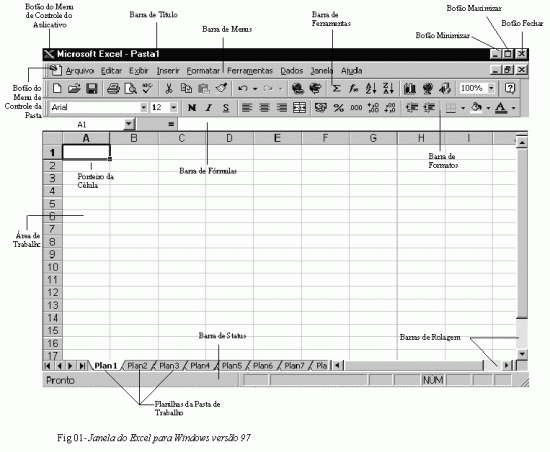Click the horizontal scrollbar right arrow
550x452 pixels.
506,366
